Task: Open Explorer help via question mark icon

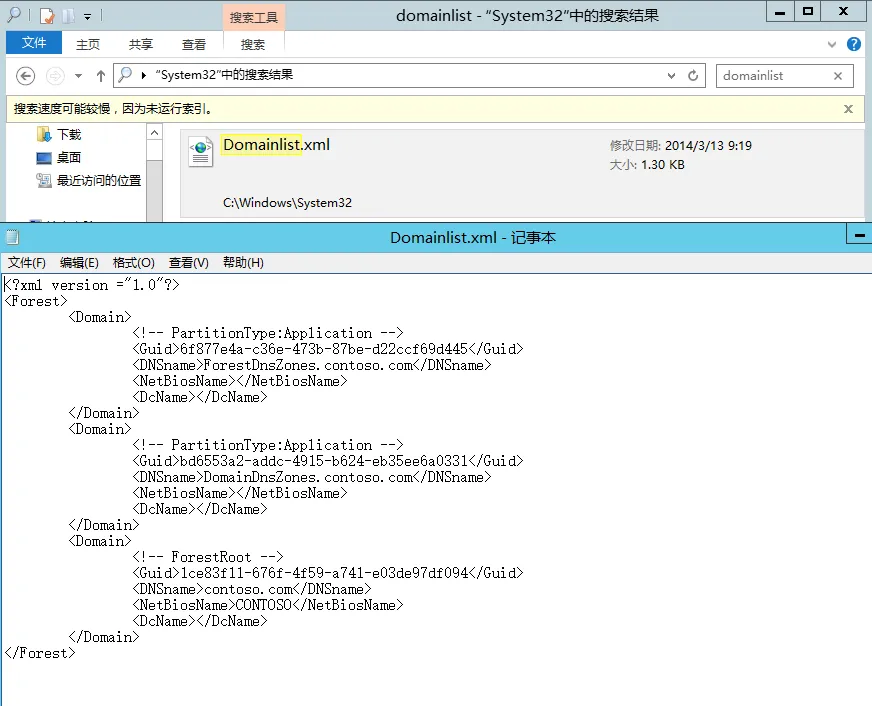Action: pyautogui.click(x=854, y=45)
